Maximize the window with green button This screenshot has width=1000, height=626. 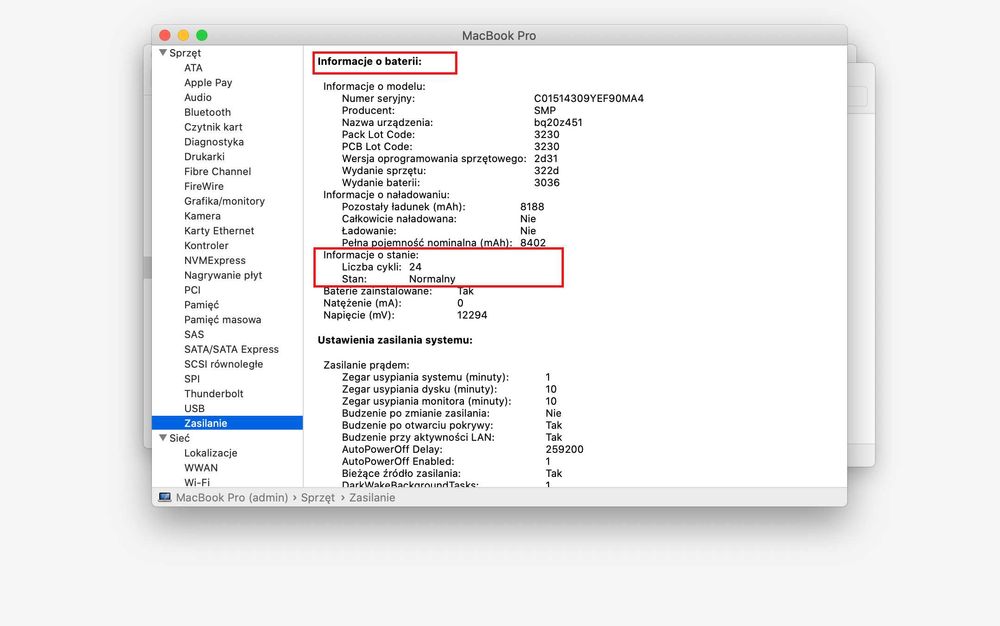pos(202,35)
